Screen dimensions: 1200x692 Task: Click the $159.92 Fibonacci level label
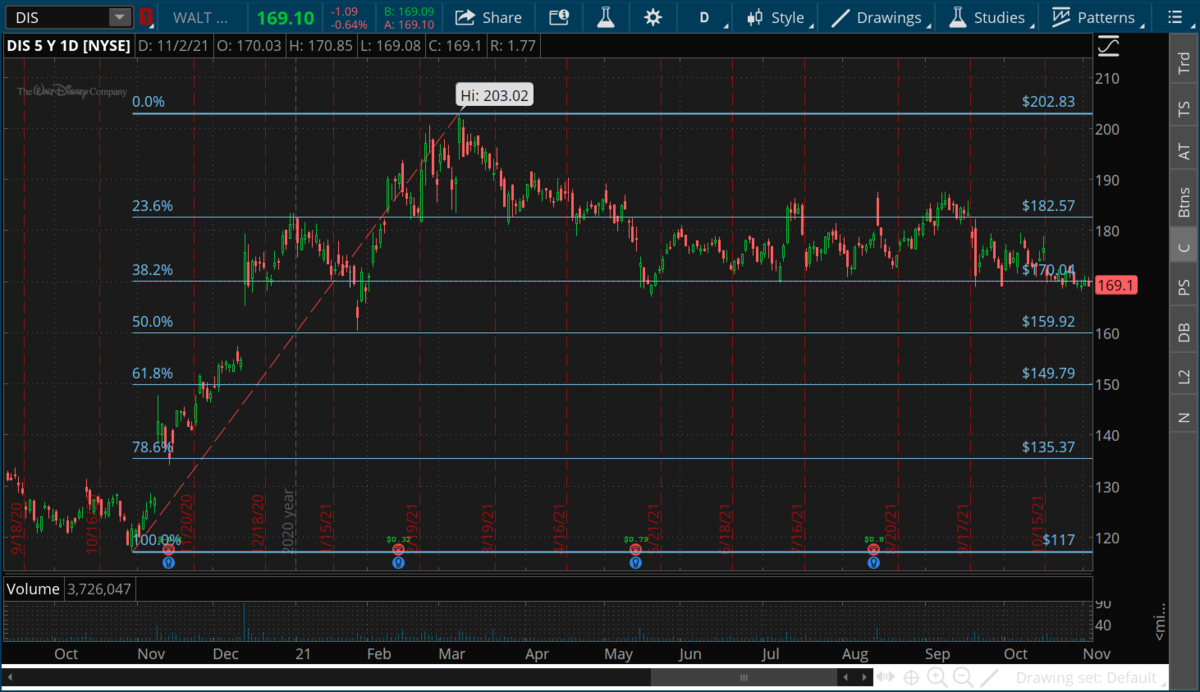point(1048,321)
